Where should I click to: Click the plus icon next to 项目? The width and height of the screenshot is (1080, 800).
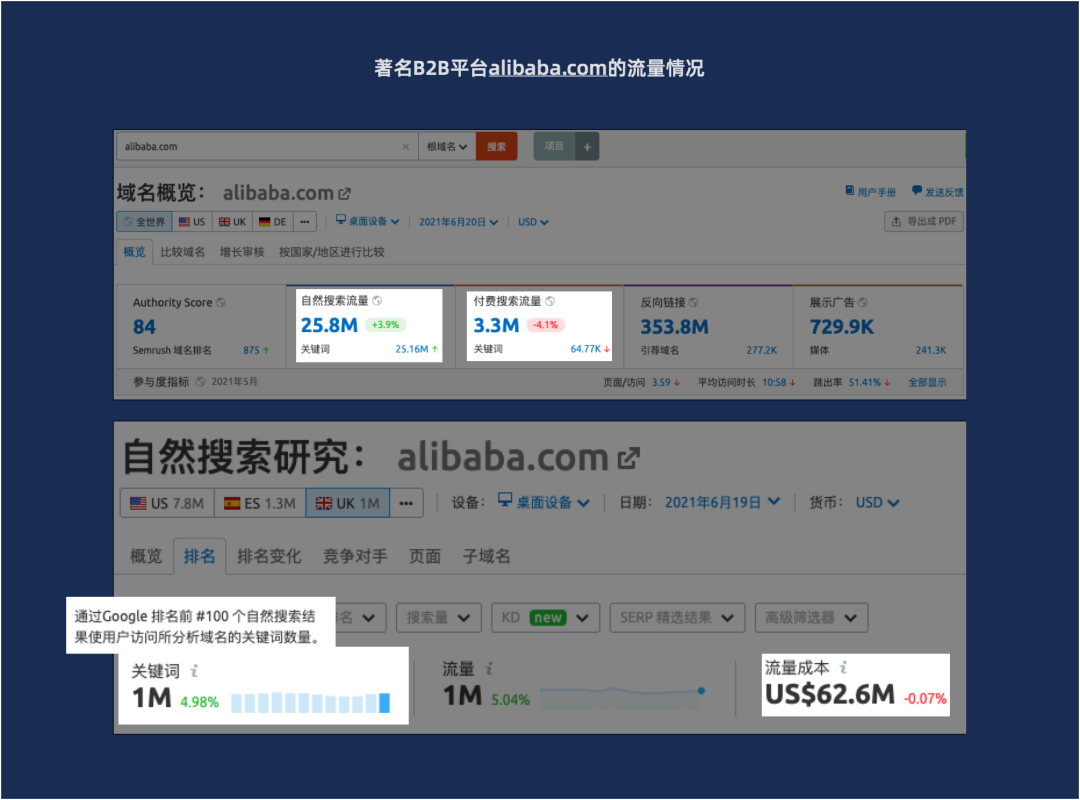(587, 147)
